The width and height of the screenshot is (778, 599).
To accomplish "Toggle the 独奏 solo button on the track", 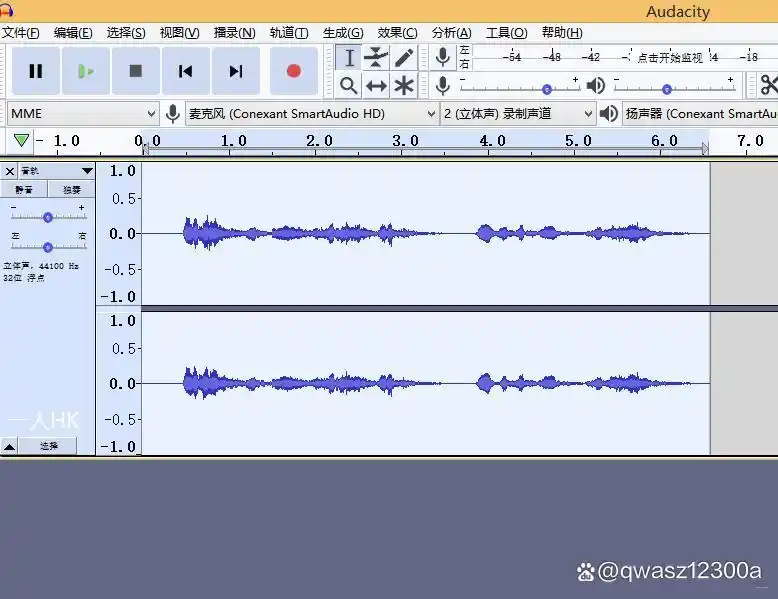I will click(72, 189).
